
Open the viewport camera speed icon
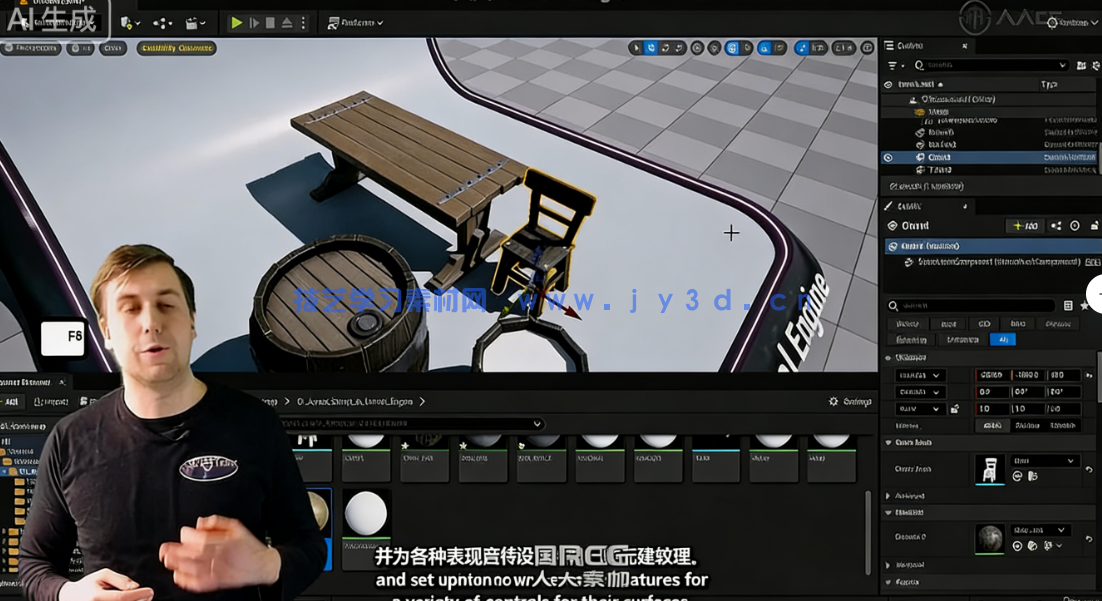click(842, 46)
